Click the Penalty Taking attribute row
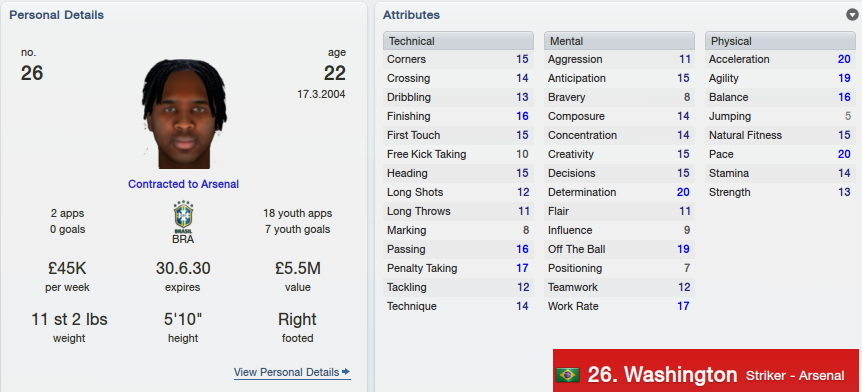862x392 pixels. click(x=458, y=268)
